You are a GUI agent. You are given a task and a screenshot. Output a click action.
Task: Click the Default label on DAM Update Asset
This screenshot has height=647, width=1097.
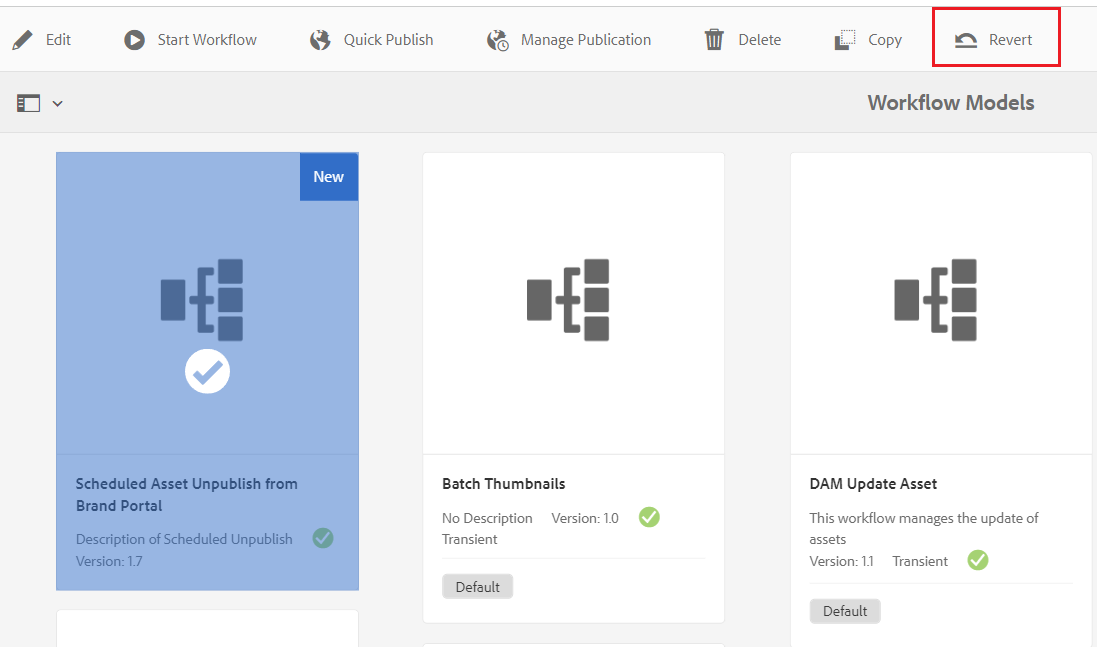tap(845, 611)
